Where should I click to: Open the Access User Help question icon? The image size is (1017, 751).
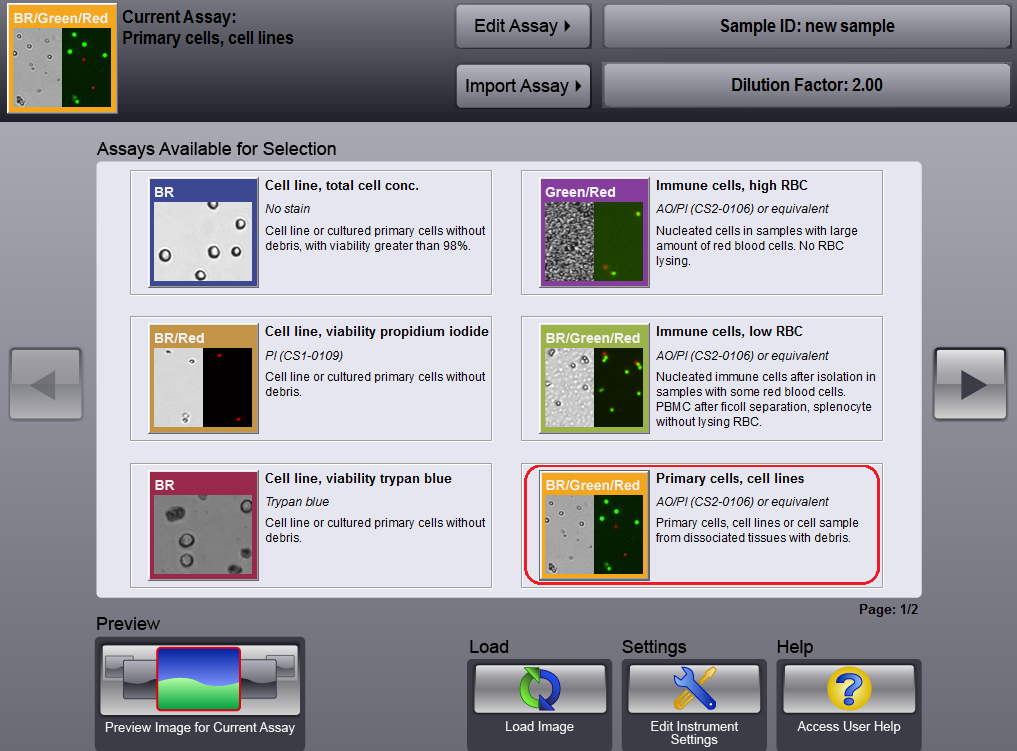848,689
